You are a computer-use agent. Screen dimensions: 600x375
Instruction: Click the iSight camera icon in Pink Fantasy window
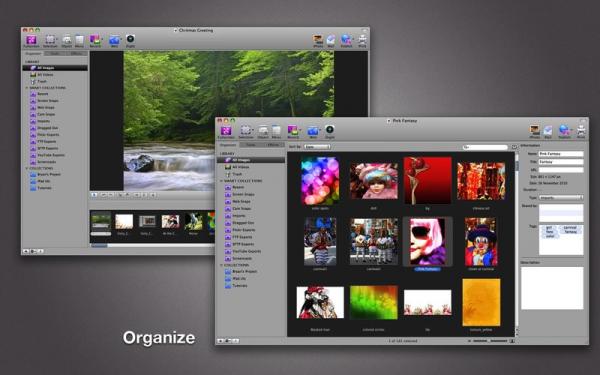pyautogui.click(x=329, y=129)
